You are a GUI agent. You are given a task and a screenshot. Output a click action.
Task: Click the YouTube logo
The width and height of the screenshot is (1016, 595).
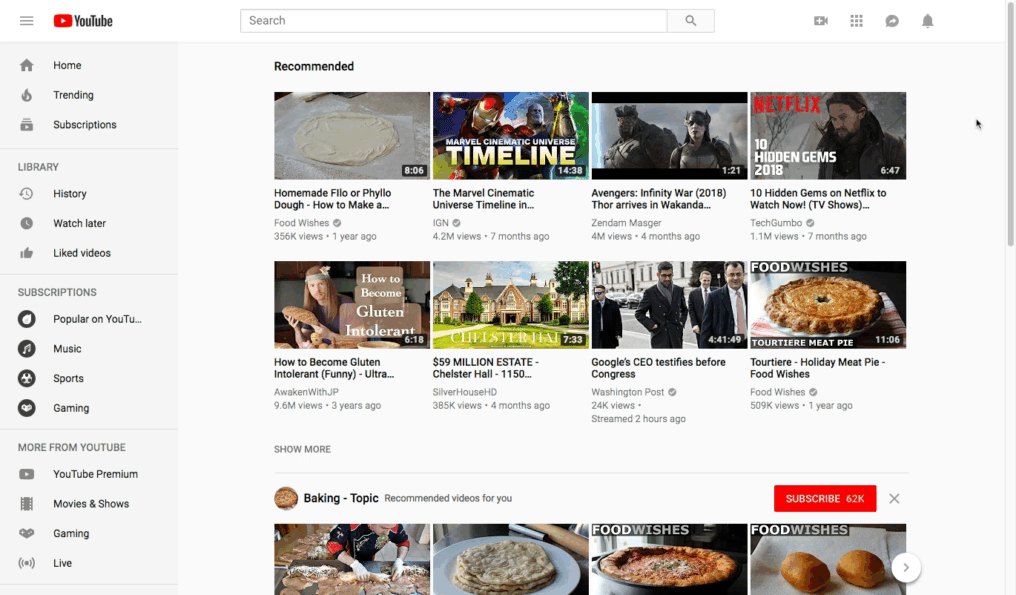tap(82, 20)
